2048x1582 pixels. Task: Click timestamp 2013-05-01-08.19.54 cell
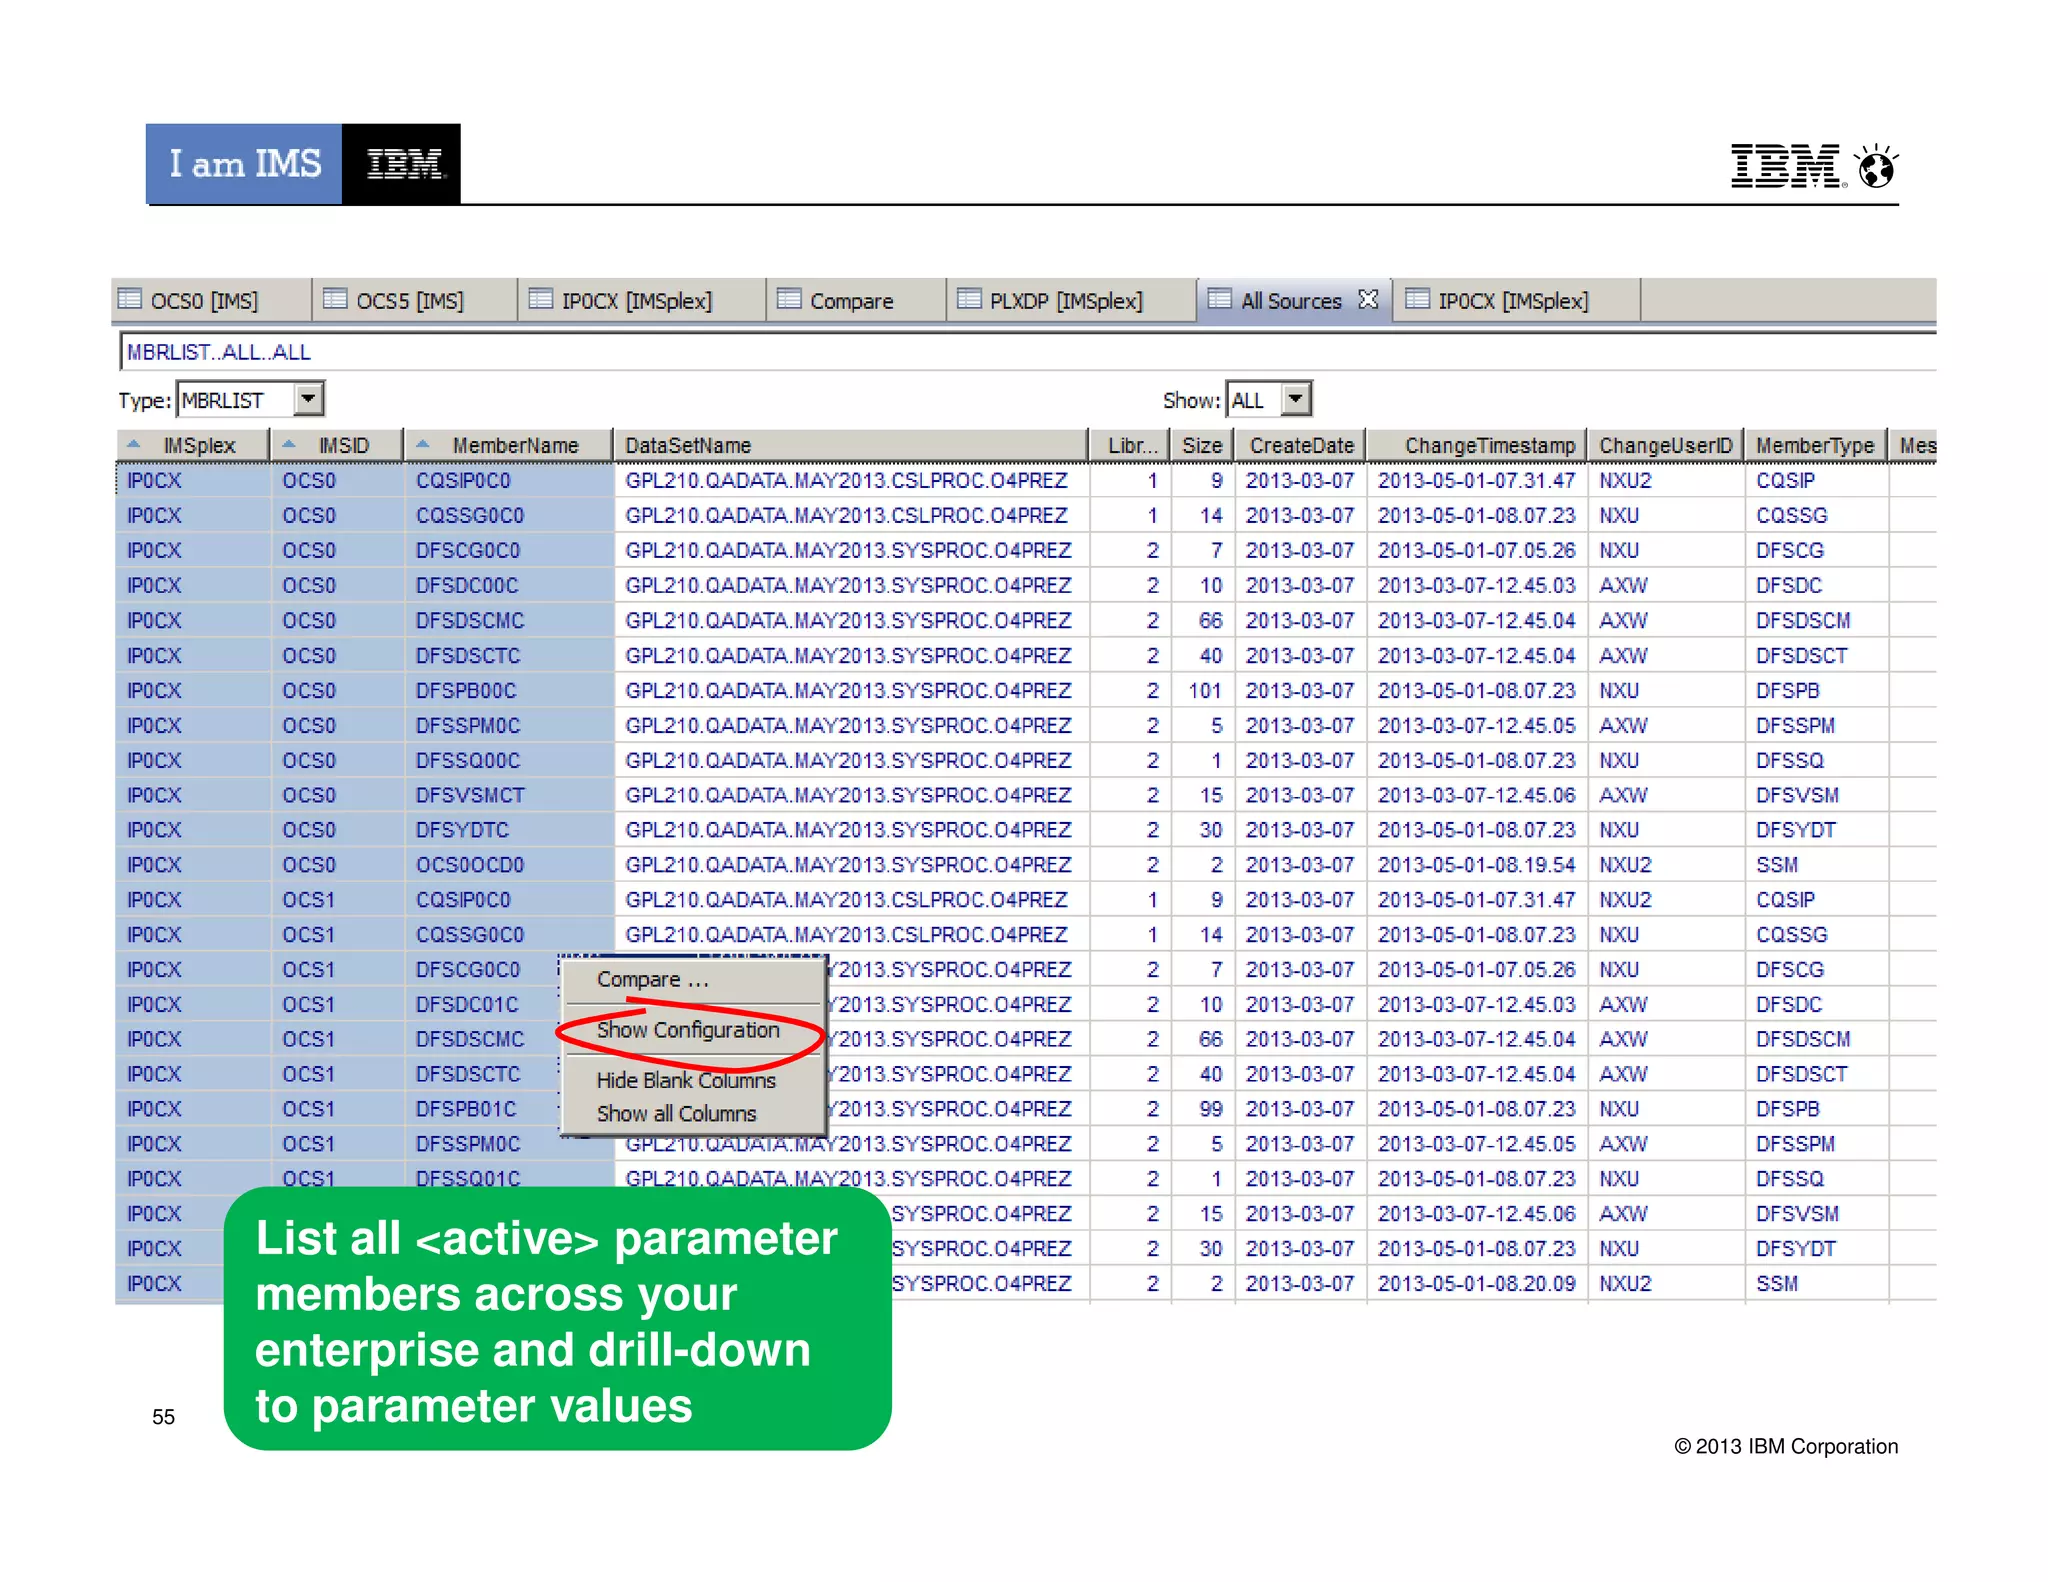point(1476,864)
